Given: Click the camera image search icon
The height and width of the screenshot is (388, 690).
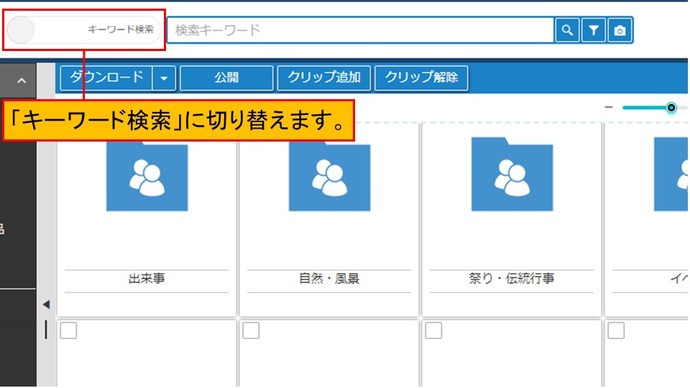Looking at the screenshot, I should [620, 30].
